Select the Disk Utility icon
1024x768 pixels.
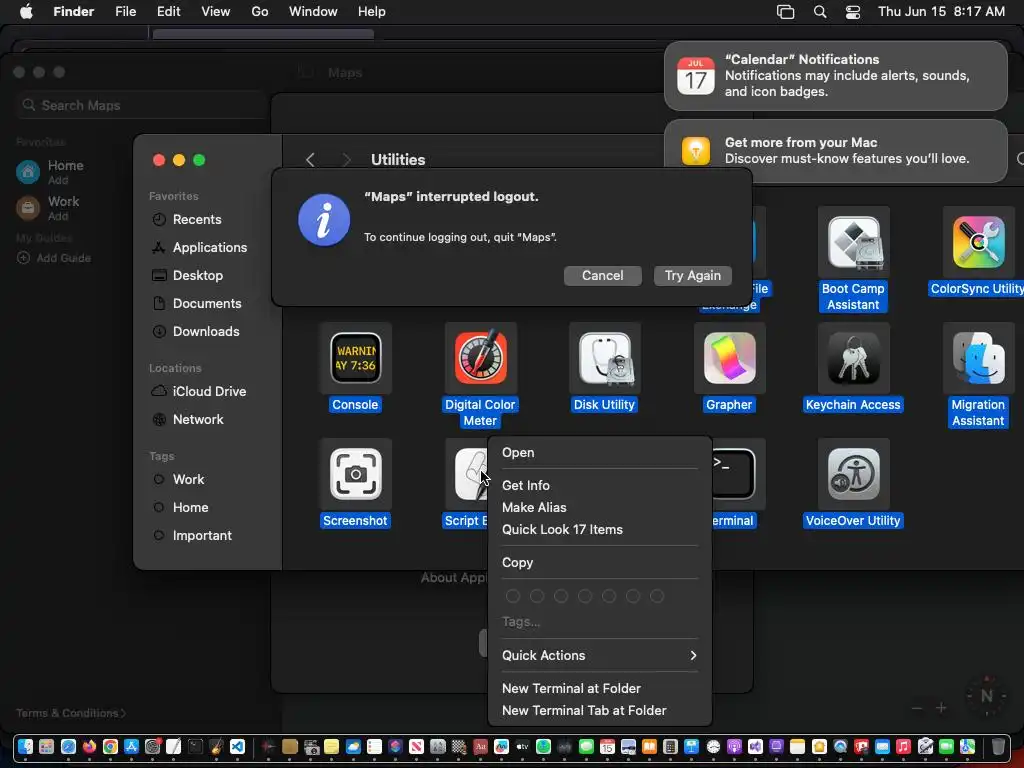click(x=605, y=358)
